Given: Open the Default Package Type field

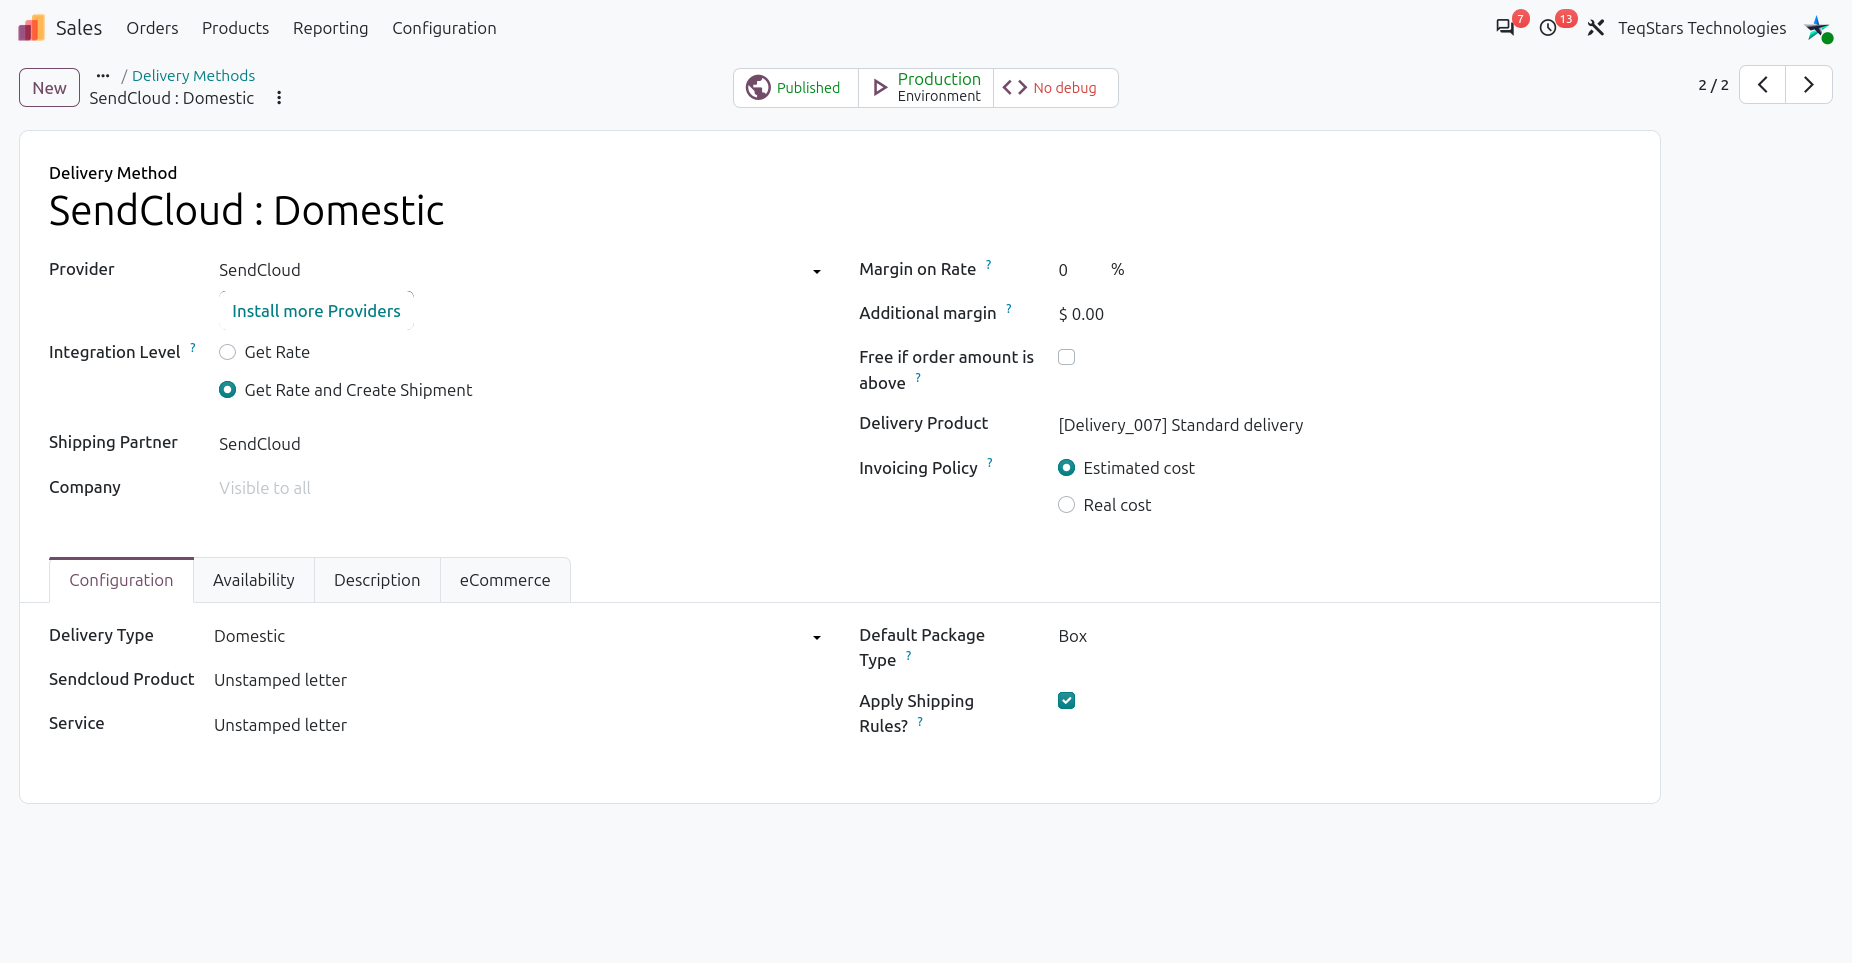Looking at the screenshot, I should (1344, 636).
